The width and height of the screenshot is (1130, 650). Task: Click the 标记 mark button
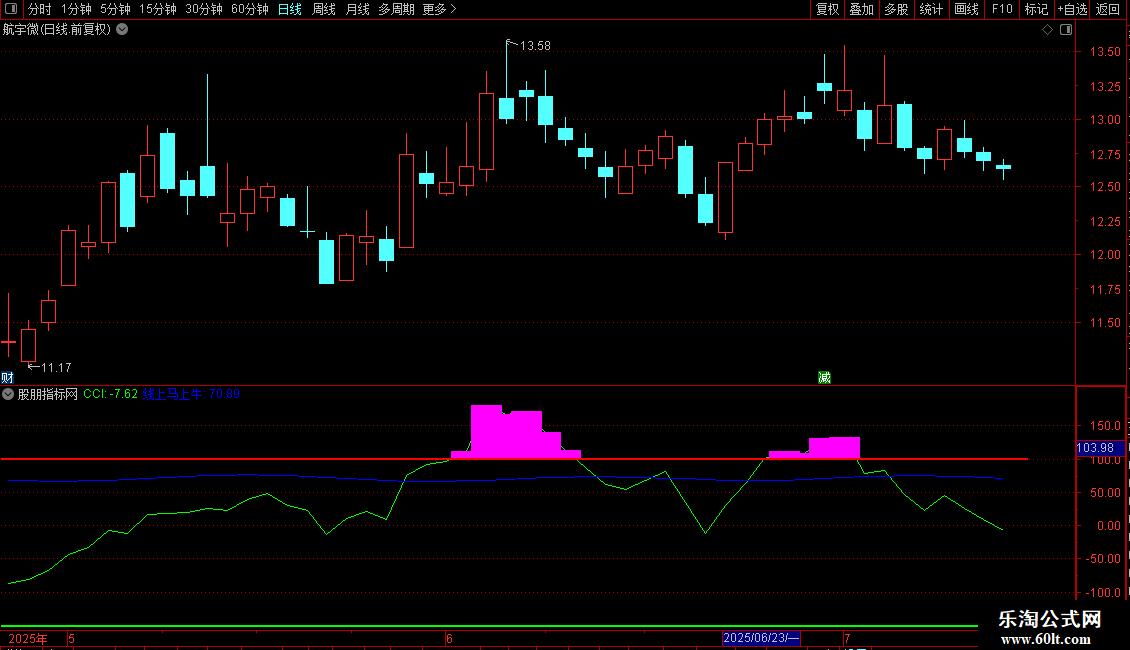tap(1036, 9)
